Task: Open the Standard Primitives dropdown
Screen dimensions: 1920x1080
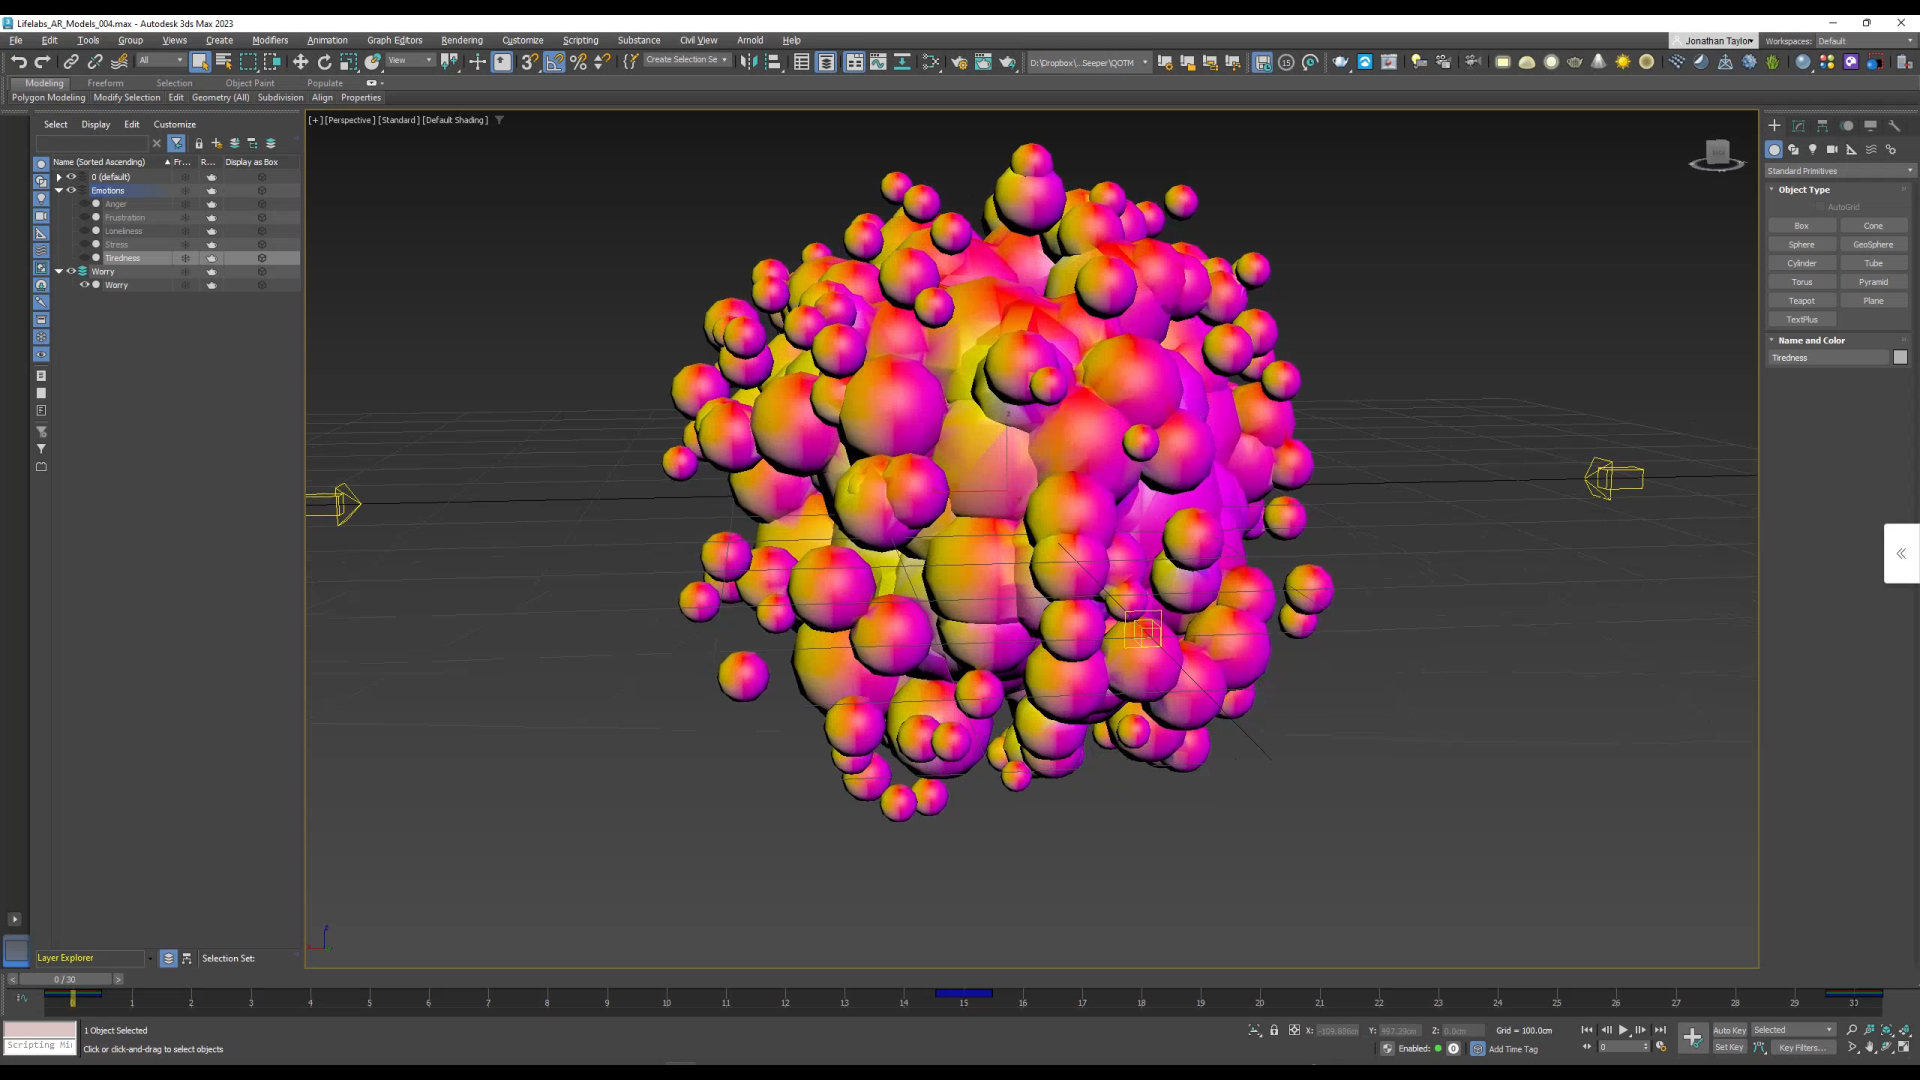Action: point(1839,171)
